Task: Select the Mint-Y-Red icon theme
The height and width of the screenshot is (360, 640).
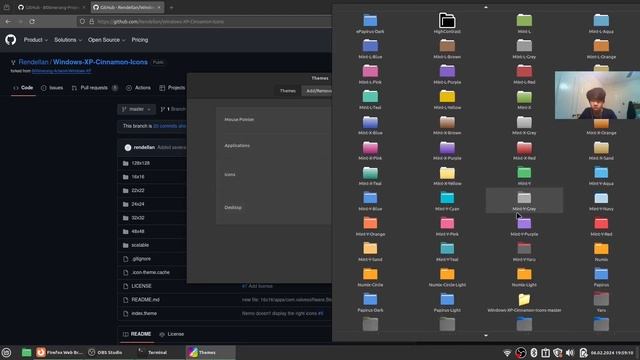Action: tap(601, 226)
